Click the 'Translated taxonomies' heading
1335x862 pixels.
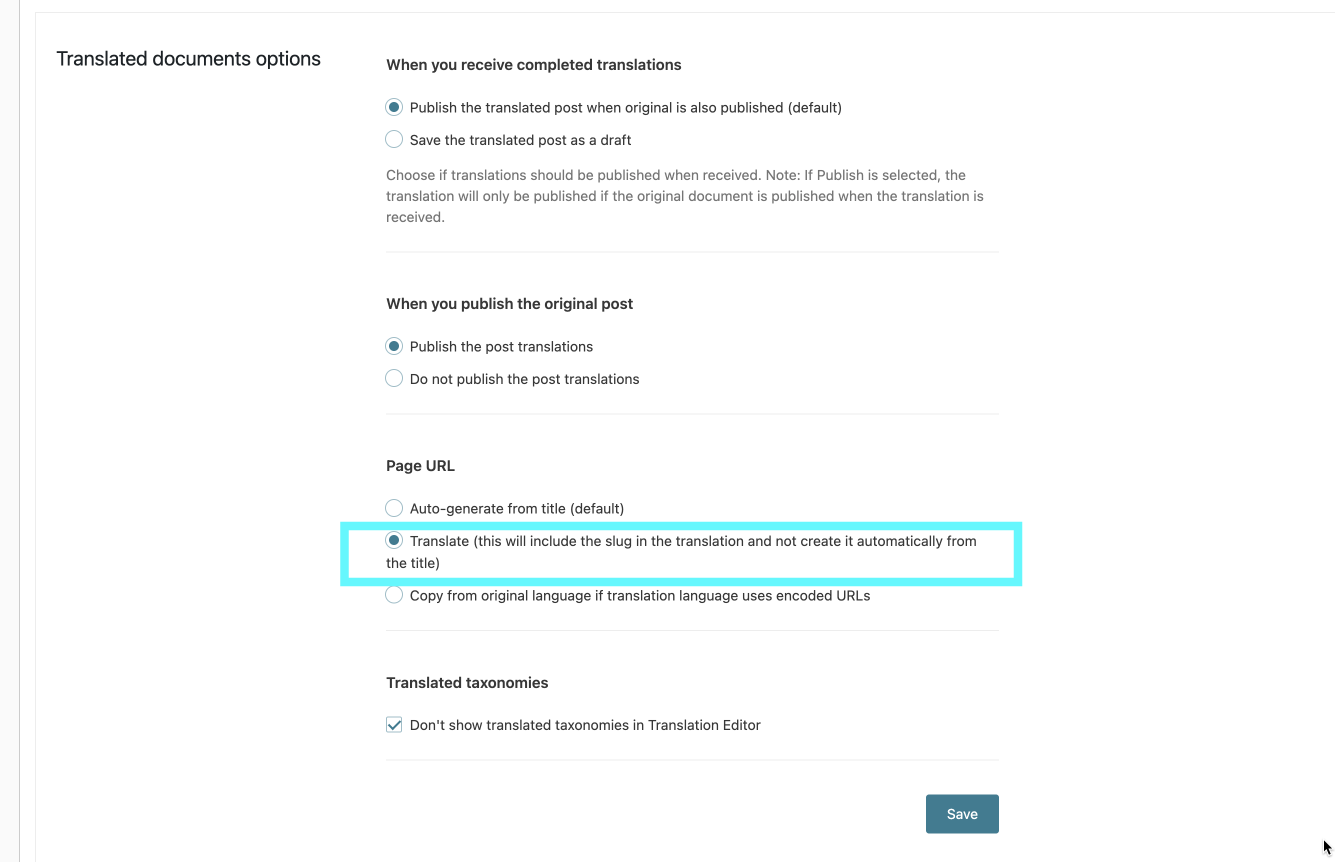tap(467, 683)
